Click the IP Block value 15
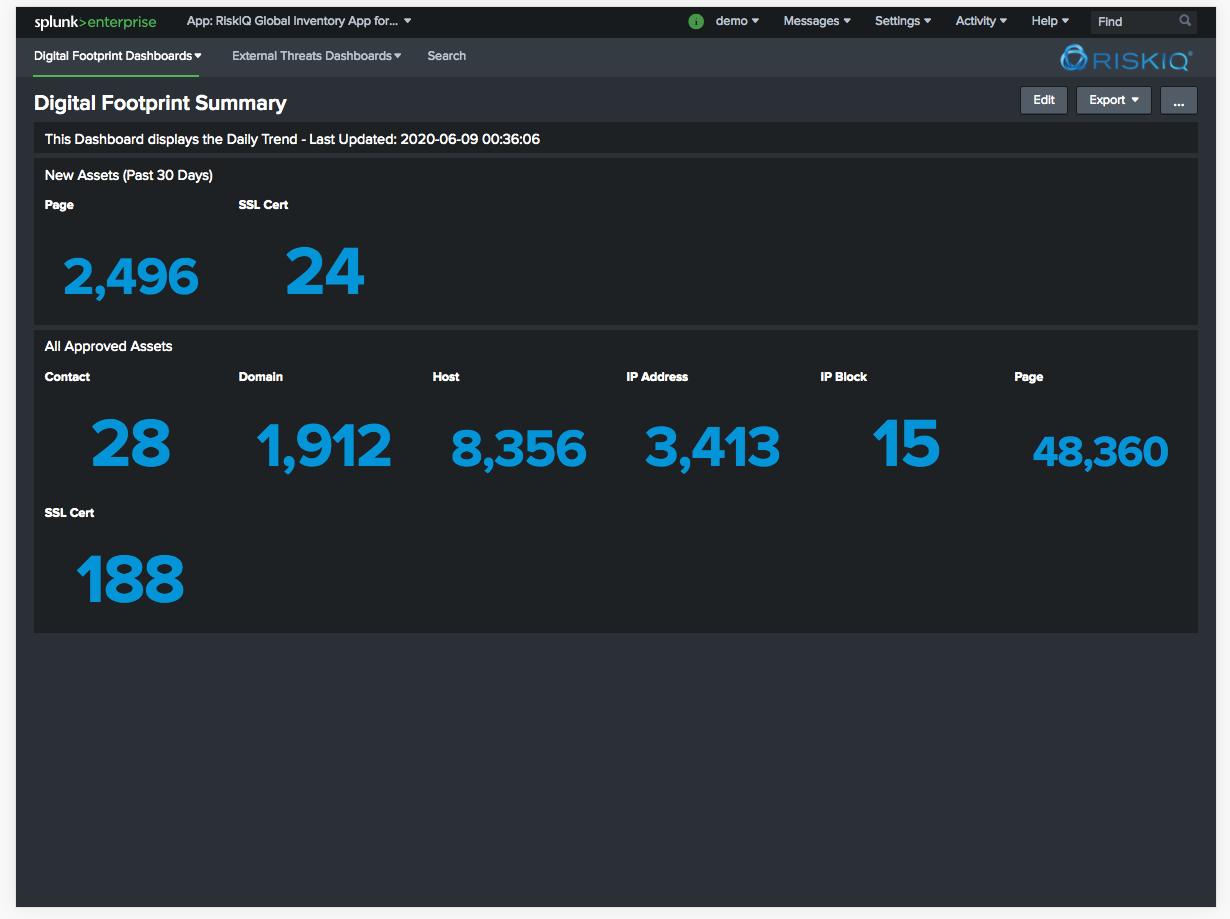 tap(906, 444)
